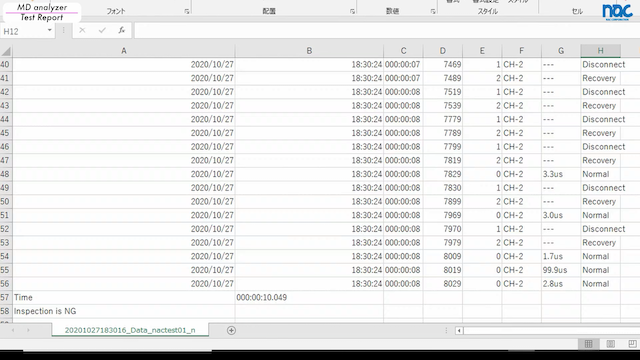Open the Name Box dropdown arrow

pos(49,30)
